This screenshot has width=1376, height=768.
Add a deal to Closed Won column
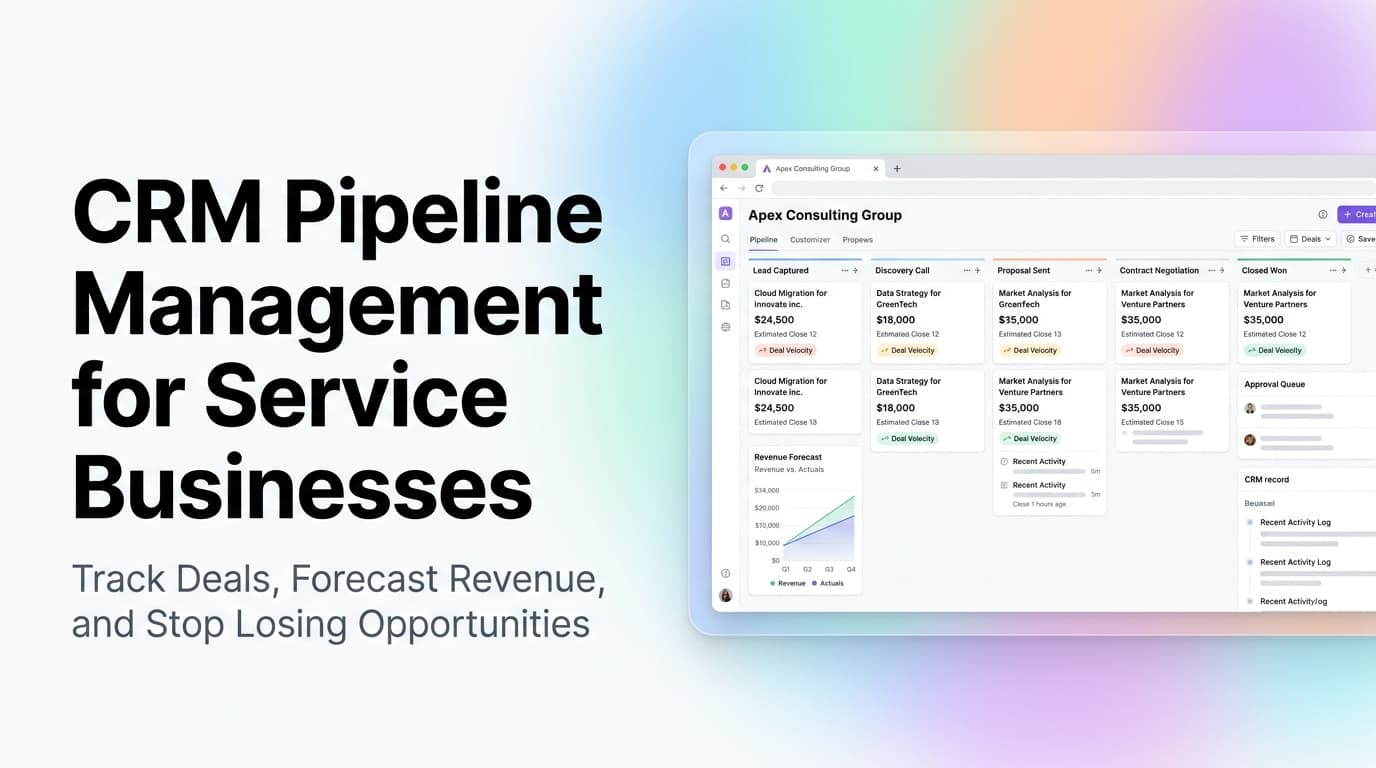tap(1345, 271)
